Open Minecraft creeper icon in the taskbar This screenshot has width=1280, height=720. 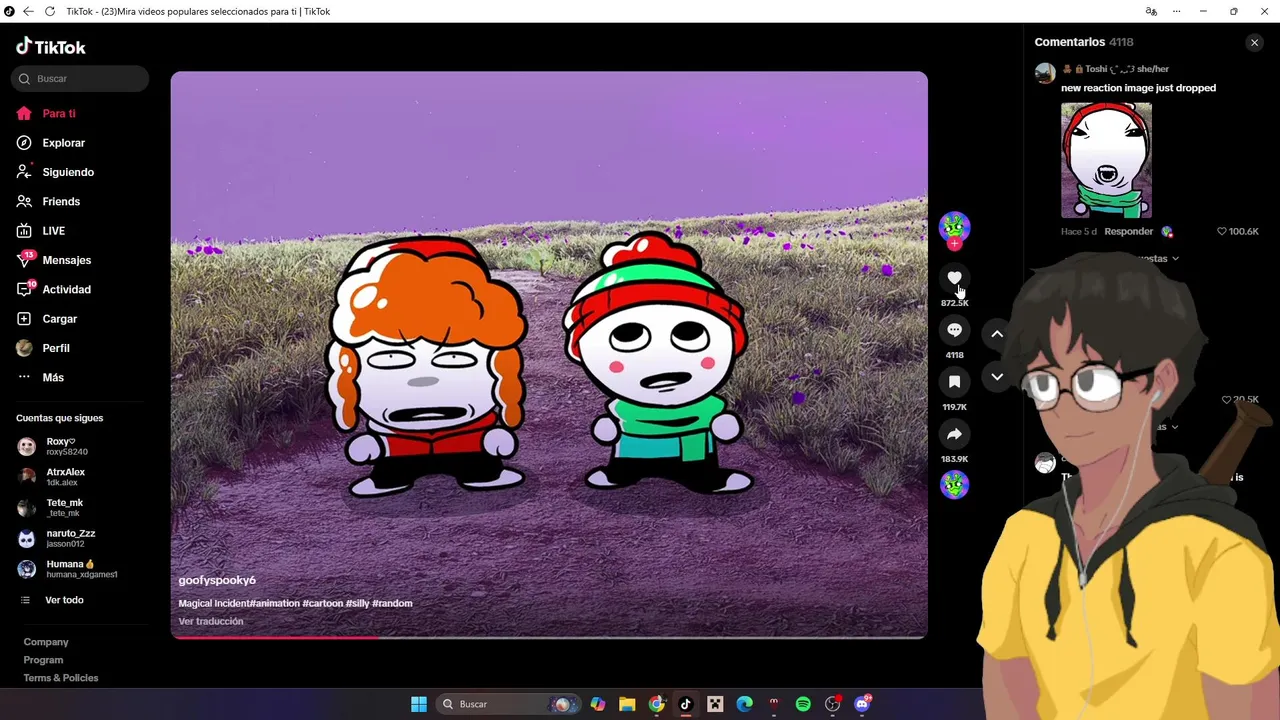(x=715, y=704)
